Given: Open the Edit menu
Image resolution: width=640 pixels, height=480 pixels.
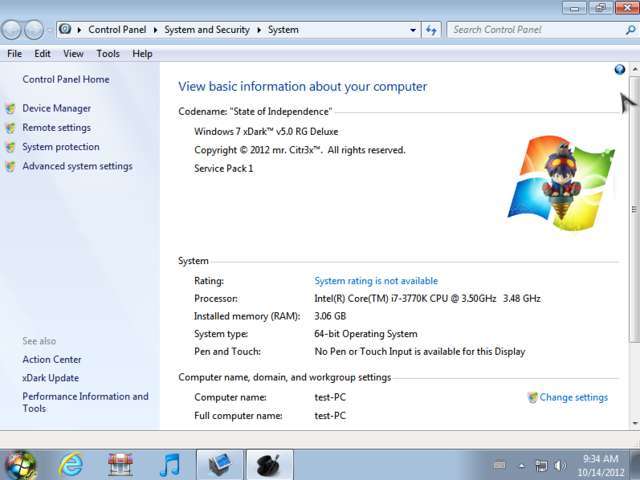Looking at the screenshot, I should click(42, 54).
